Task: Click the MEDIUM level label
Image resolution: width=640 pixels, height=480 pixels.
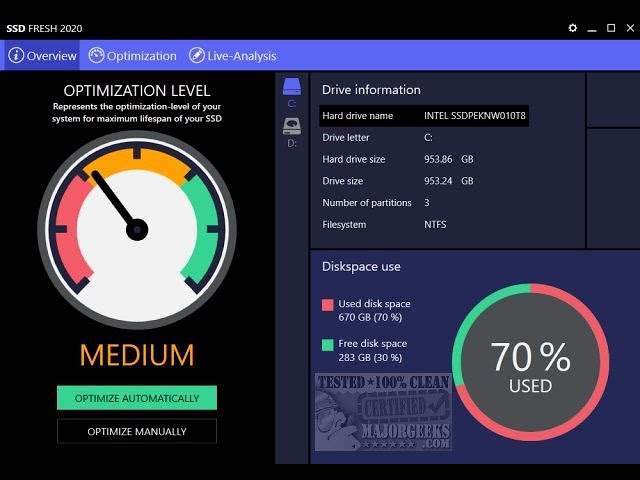Action: pyautogui.click(x=137, y=354)
